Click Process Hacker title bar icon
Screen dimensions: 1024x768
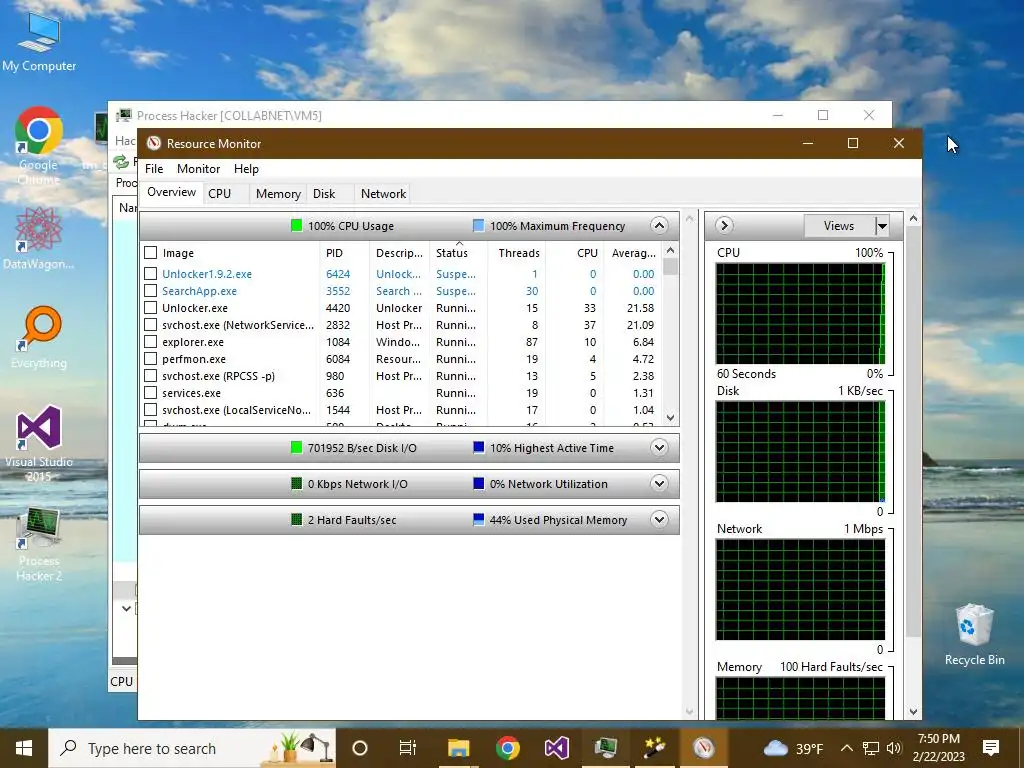(x=124, y=116)
